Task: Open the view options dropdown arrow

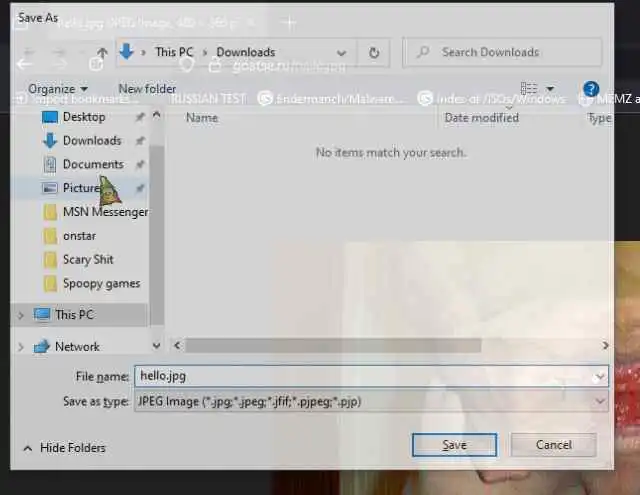Action: click(x=550, y=89)
